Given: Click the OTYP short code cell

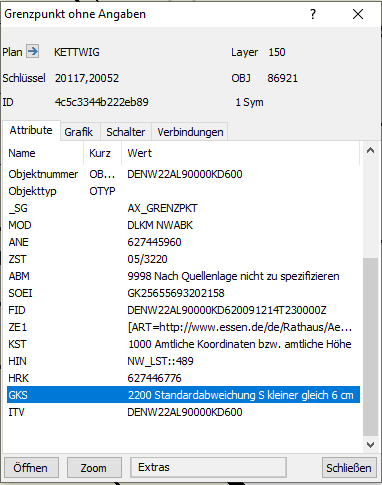Looking at the screenshot, I should click(102, 191).
